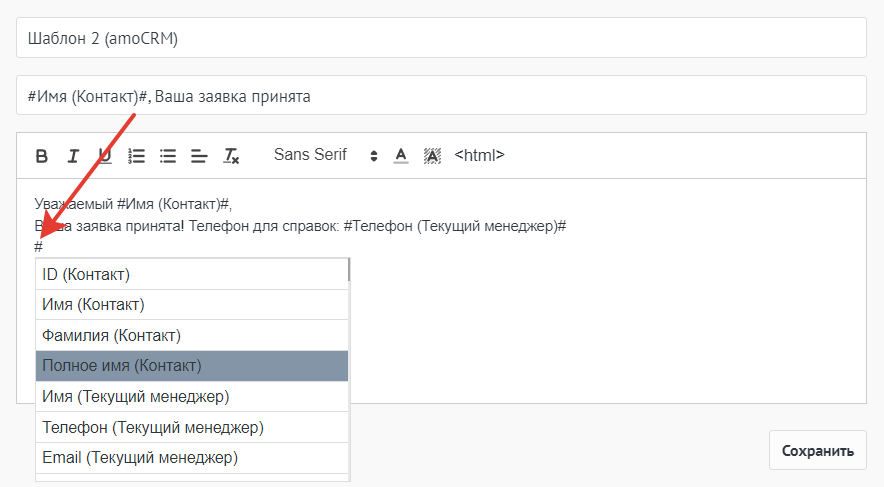The width and height of the screenshot is (884, 487).
Task: Select highlighted "Полное имя (Контакт)" option
Action: click(x=192, y=366)
